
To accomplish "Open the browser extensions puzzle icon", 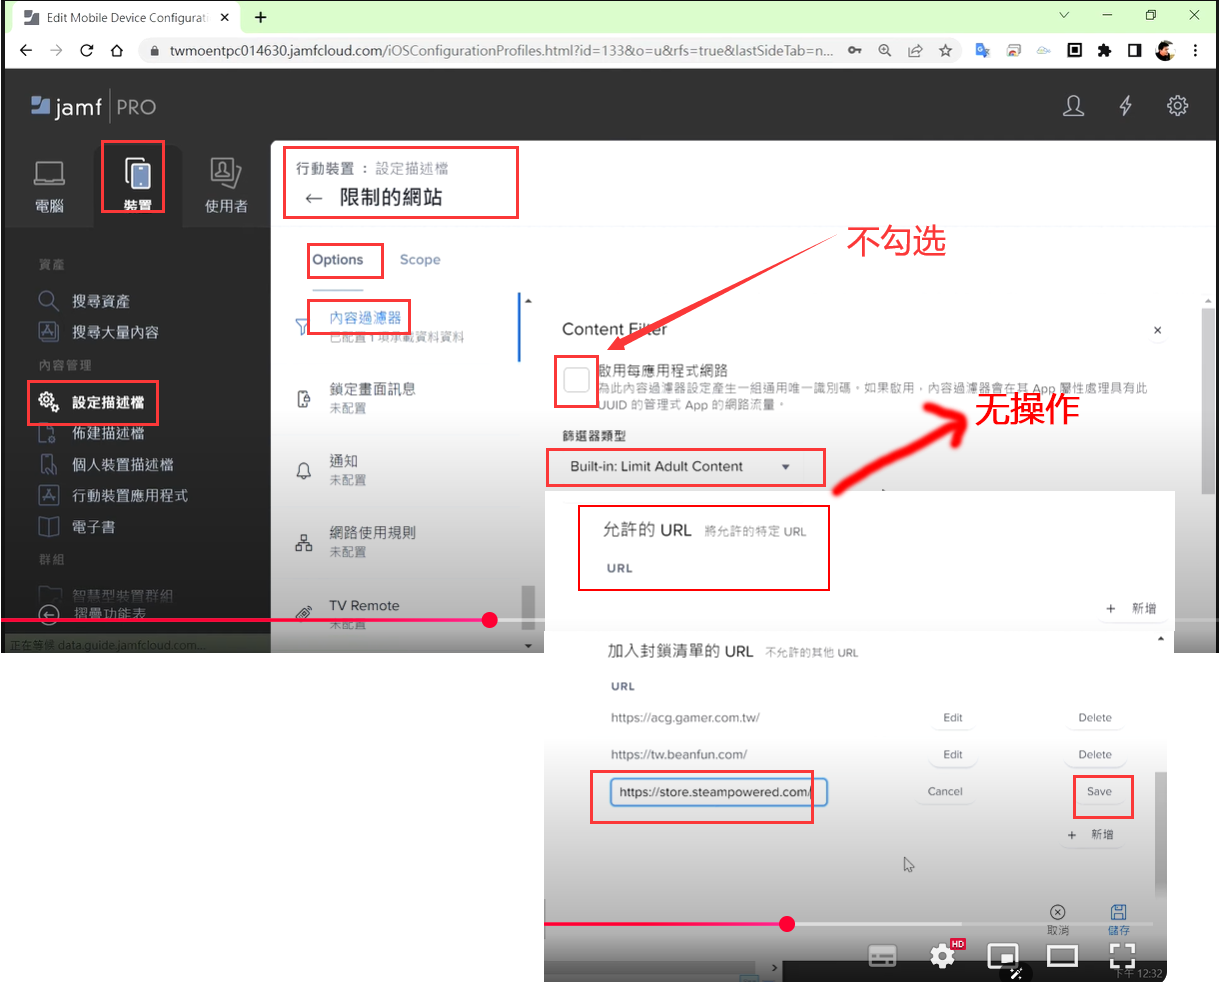I will [x=1104, y=50].
